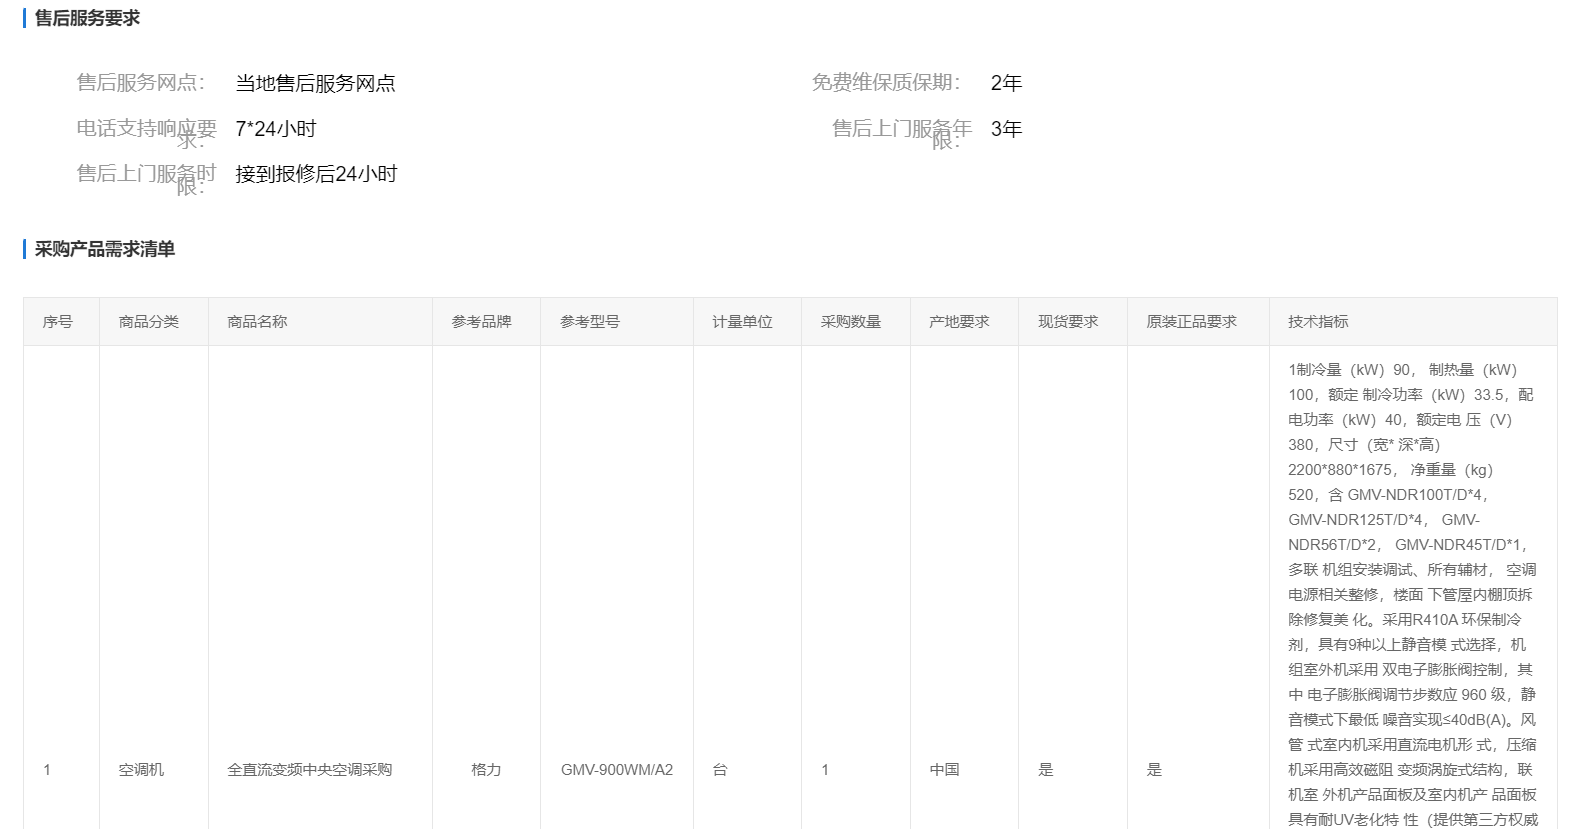Click the 采购数量 column header
The width and height of the screenshot is (1582, 829).
[851, 322]
